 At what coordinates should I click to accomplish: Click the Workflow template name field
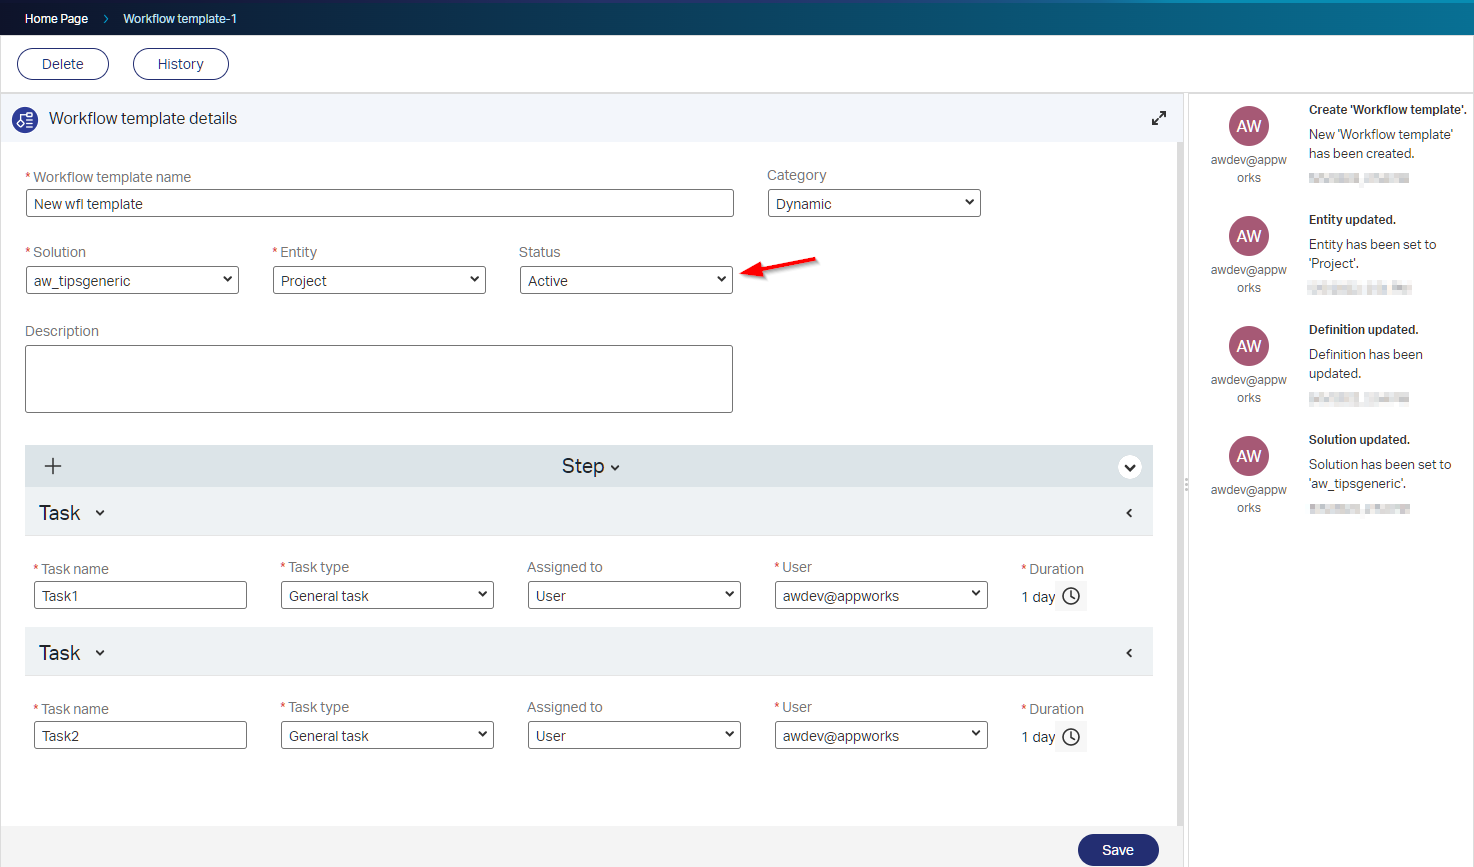point(379,203)
